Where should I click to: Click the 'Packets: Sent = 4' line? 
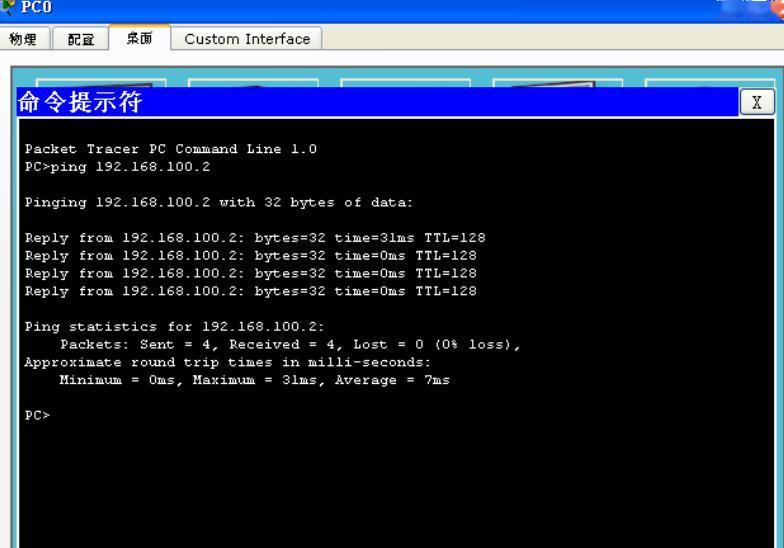click(290, 344)
